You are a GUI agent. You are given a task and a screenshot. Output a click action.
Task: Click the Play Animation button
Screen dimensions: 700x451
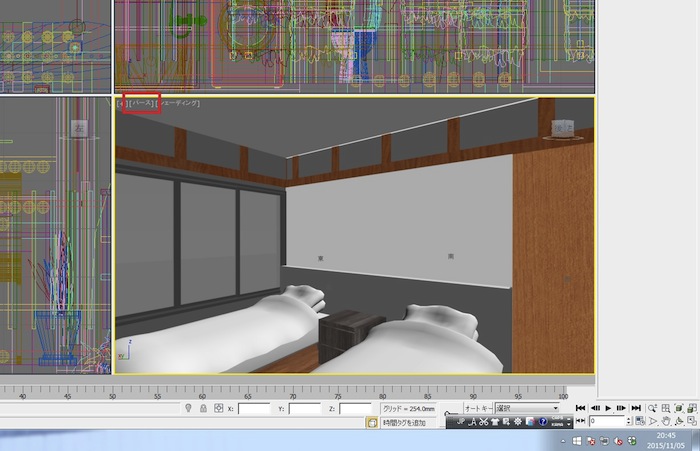point(608,408)
